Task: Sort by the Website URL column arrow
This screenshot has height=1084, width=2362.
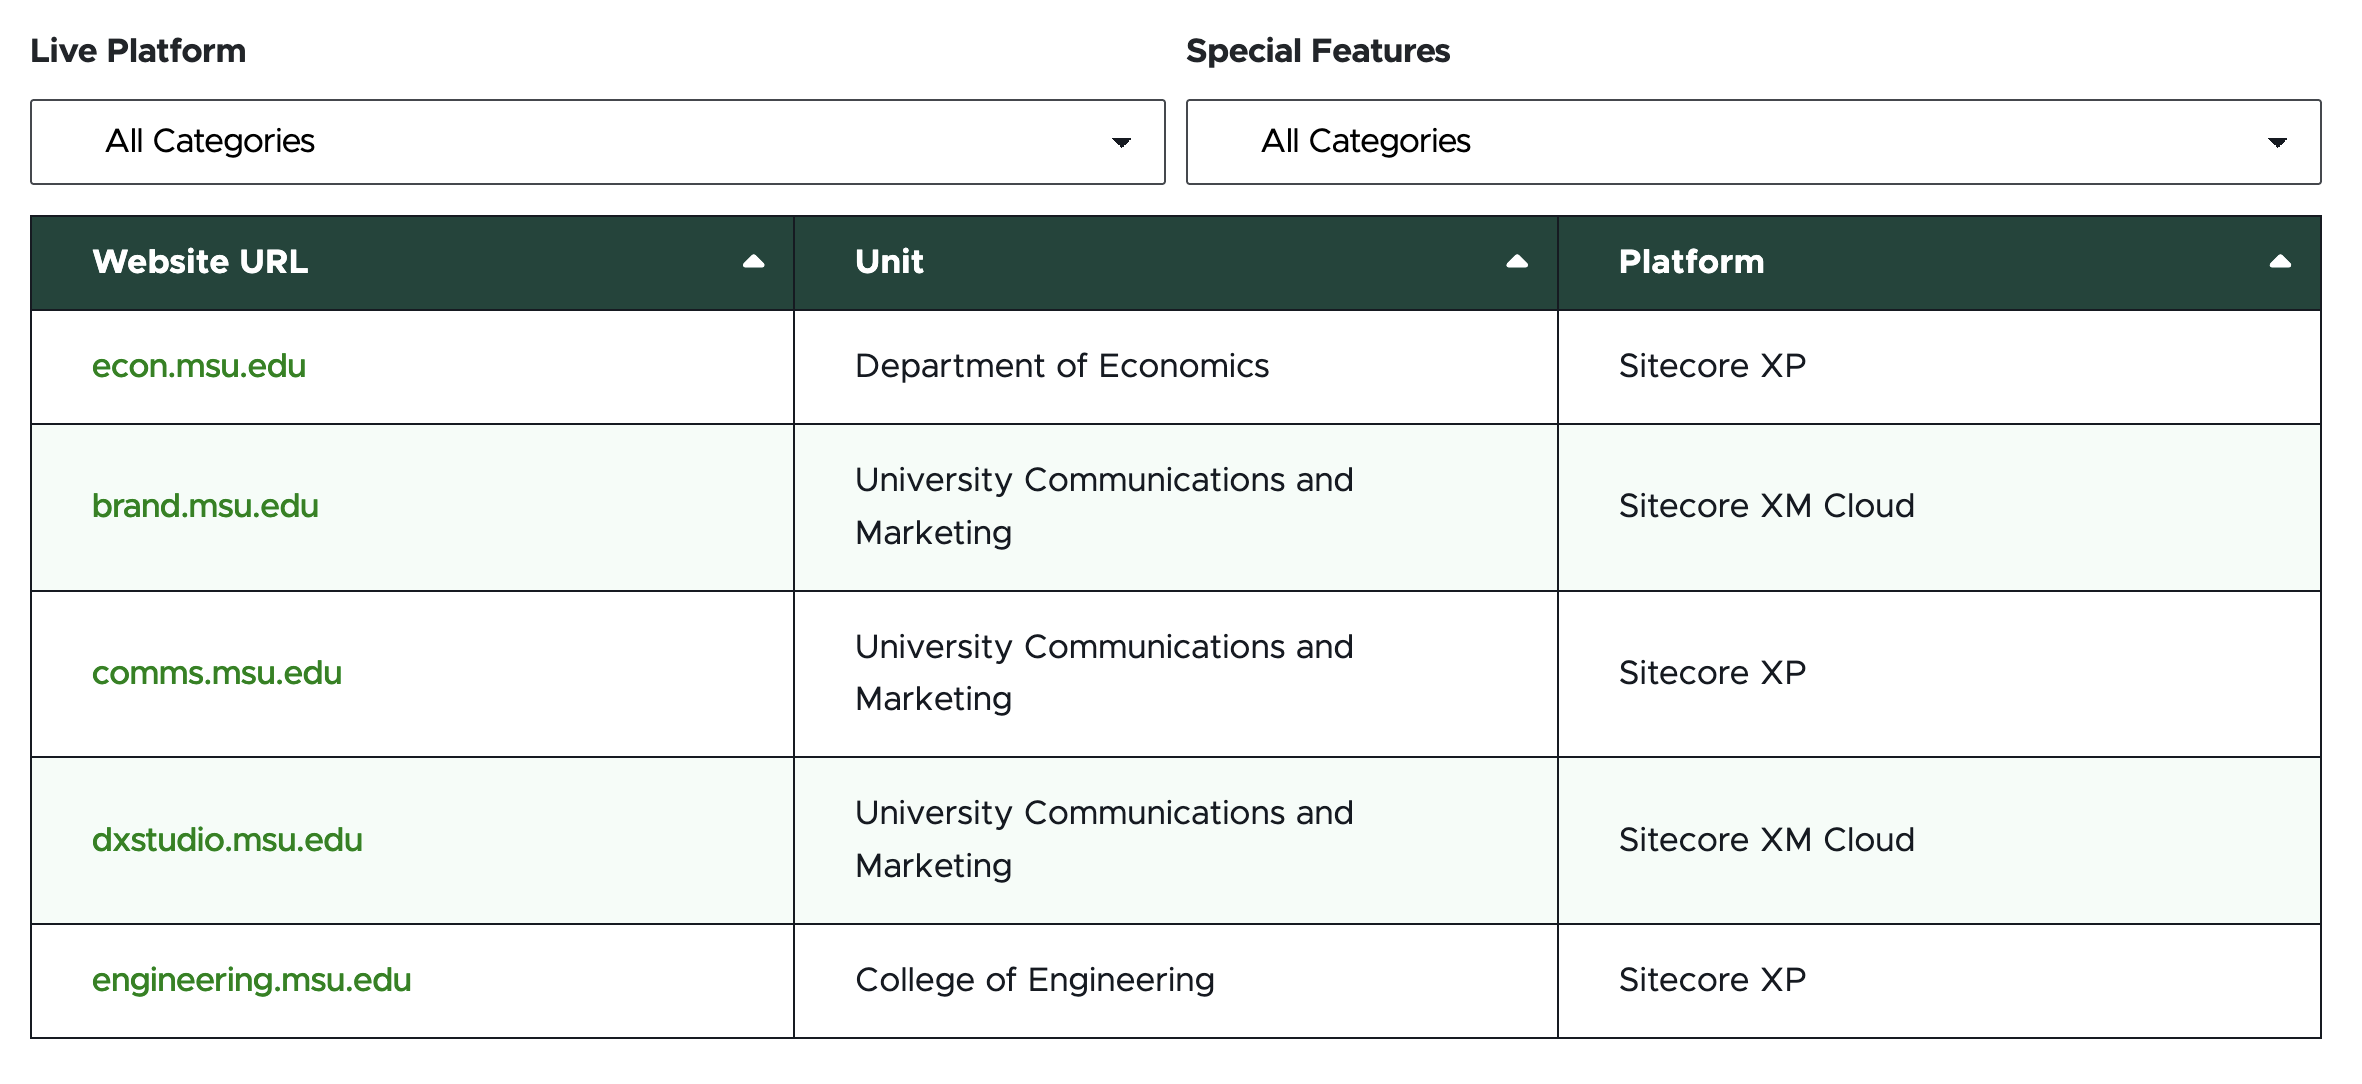Action: tap(753, 262)
